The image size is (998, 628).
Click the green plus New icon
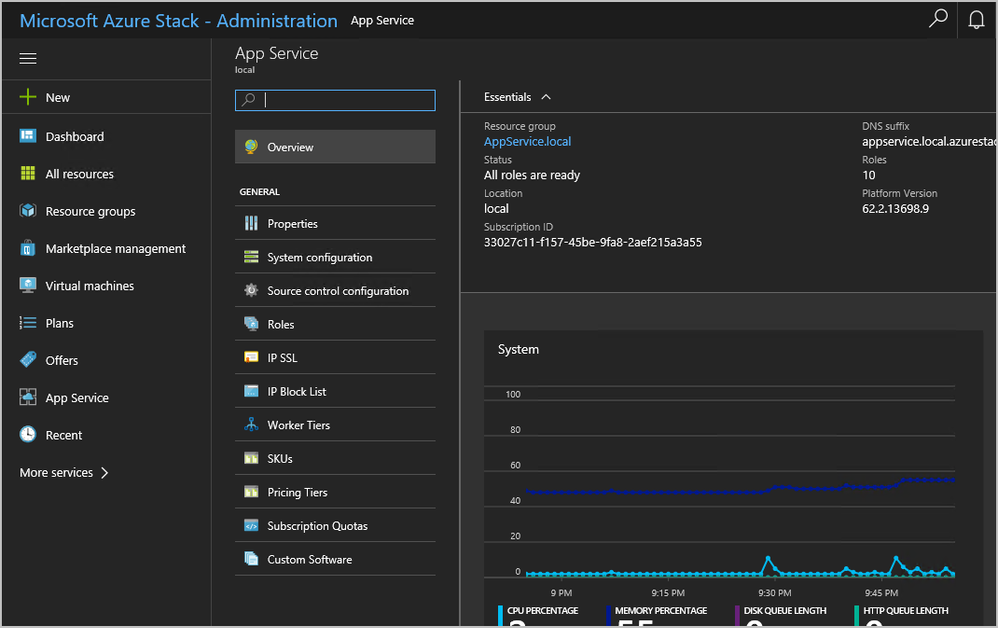(28, 97)
